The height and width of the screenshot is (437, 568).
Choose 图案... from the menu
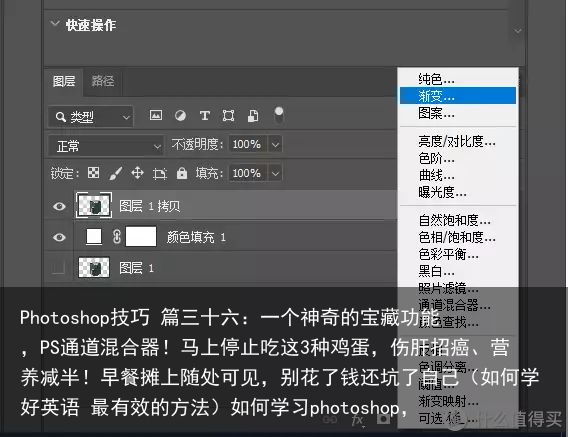458,113
